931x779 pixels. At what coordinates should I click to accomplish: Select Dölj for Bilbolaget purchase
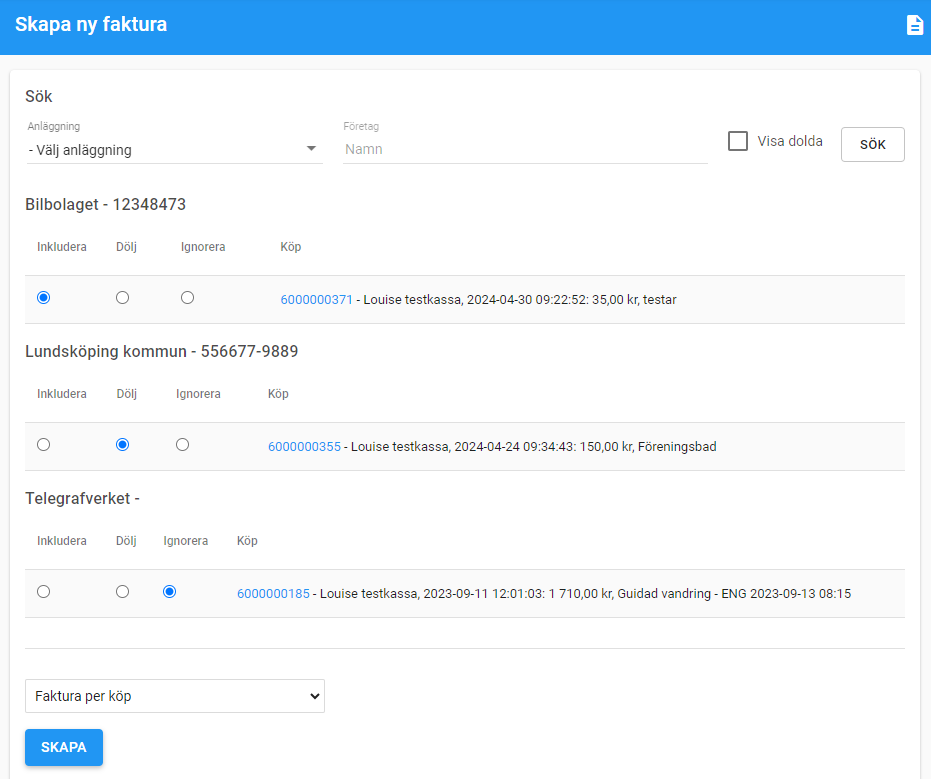click(122, 298)
